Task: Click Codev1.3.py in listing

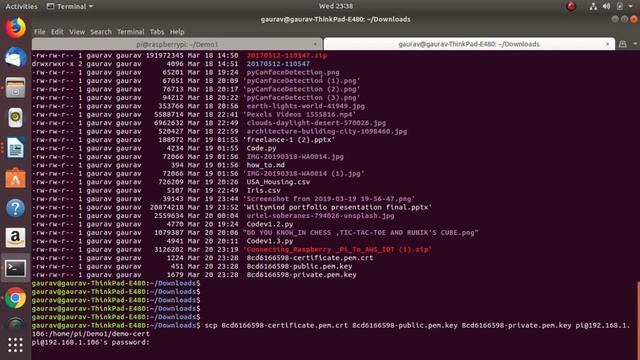Action: pyautogui.click(x=270, y=241)
